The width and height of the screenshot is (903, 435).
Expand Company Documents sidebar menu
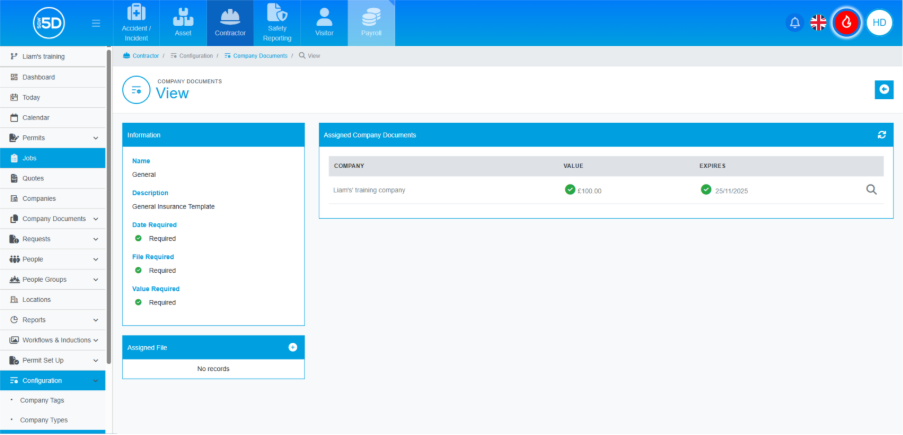tap(52, 219)
